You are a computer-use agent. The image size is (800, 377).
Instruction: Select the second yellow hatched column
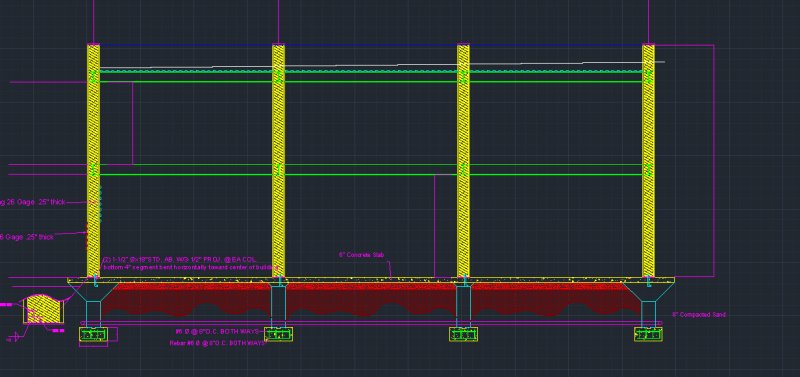(278, 161)
